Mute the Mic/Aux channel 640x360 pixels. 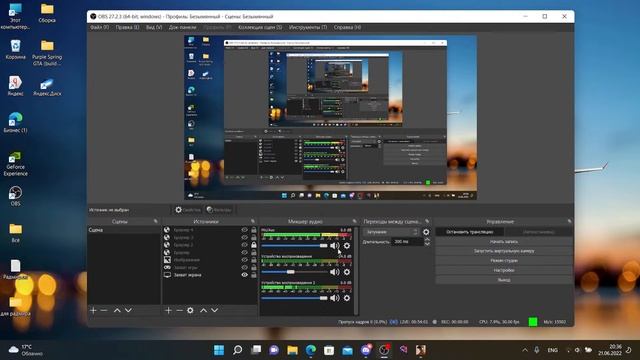[x=334, y=246]
